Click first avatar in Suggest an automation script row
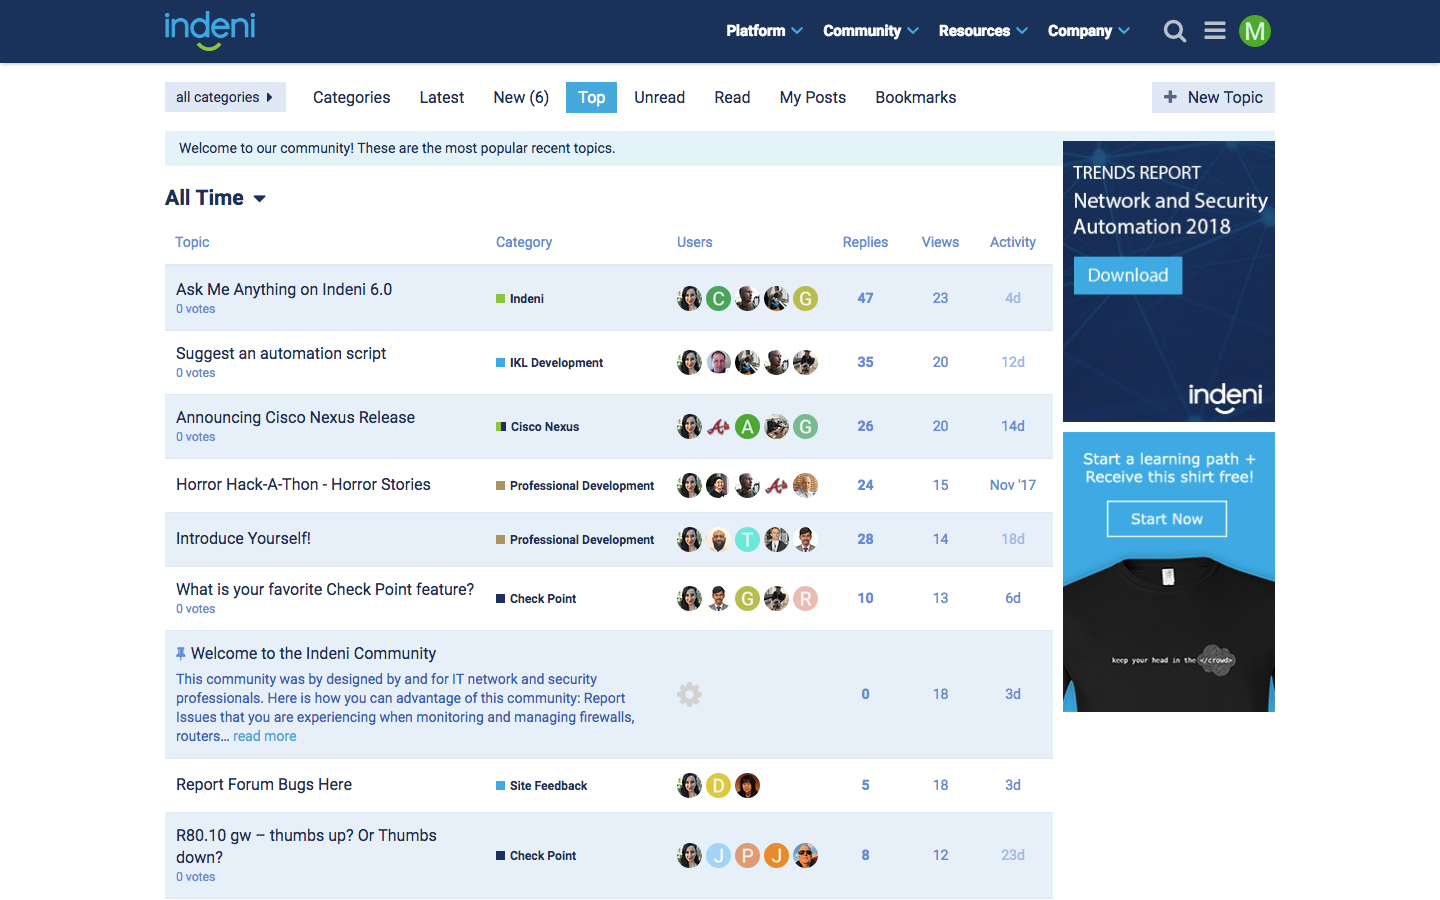The height and width of the screenshot is (900, 1440). (x=689, y=362)
